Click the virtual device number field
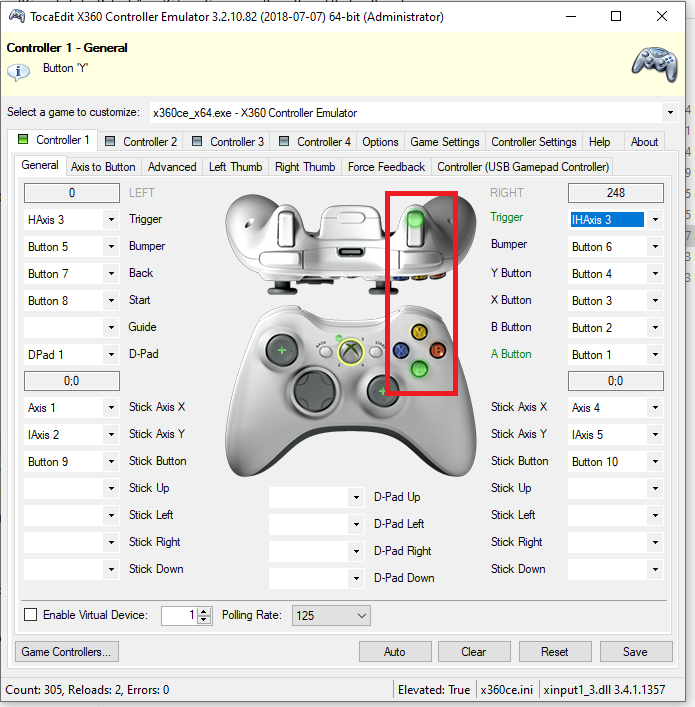Image resolution: width=695 pixels, height=707 pixels. (180, 615)
